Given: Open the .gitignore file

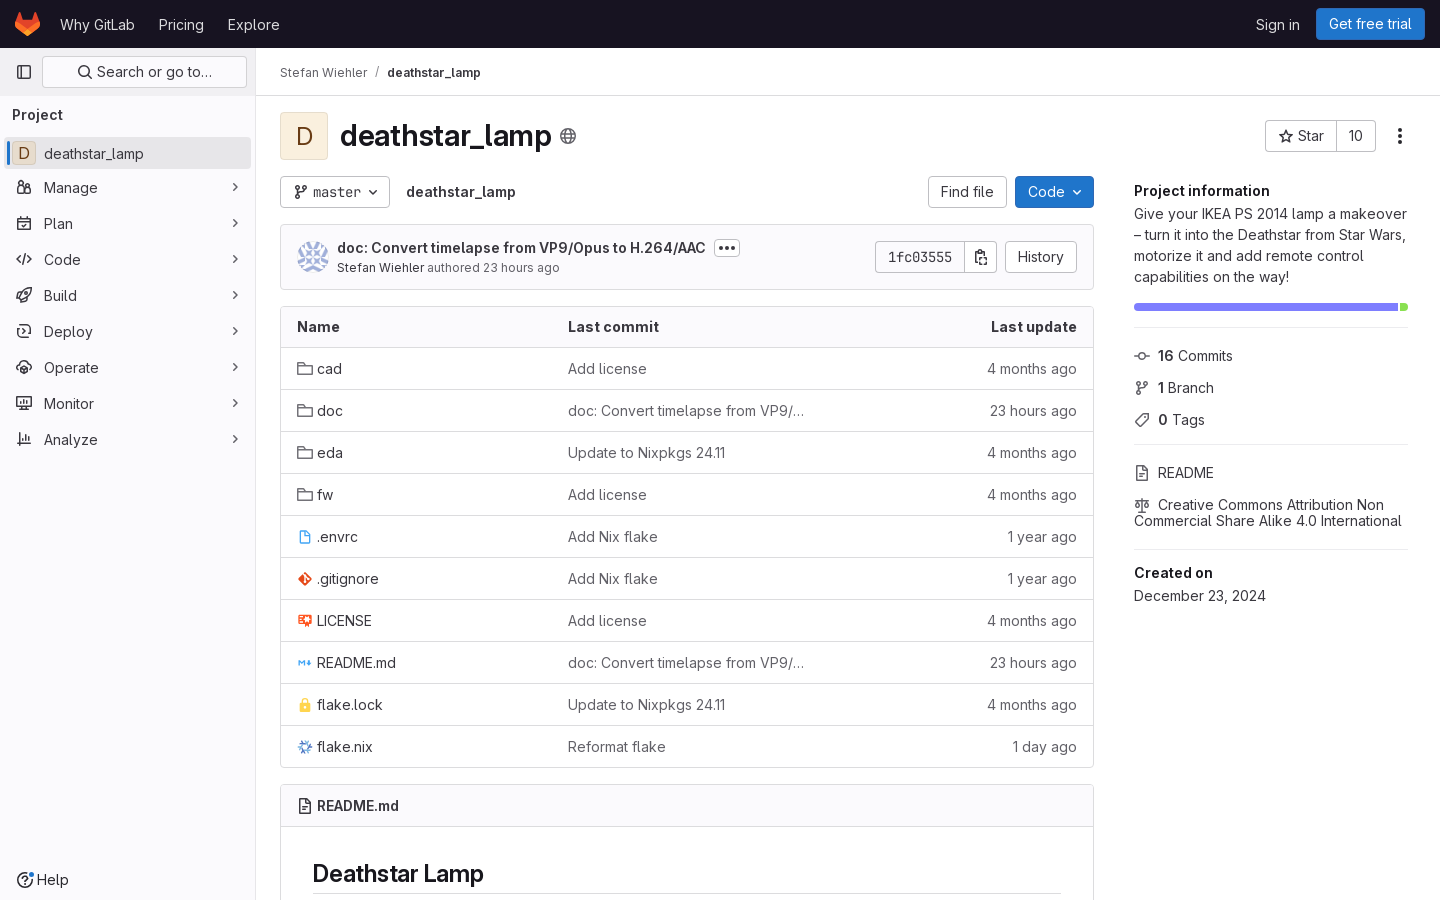Looking at the screenshot, I should (x=348, y=579).
